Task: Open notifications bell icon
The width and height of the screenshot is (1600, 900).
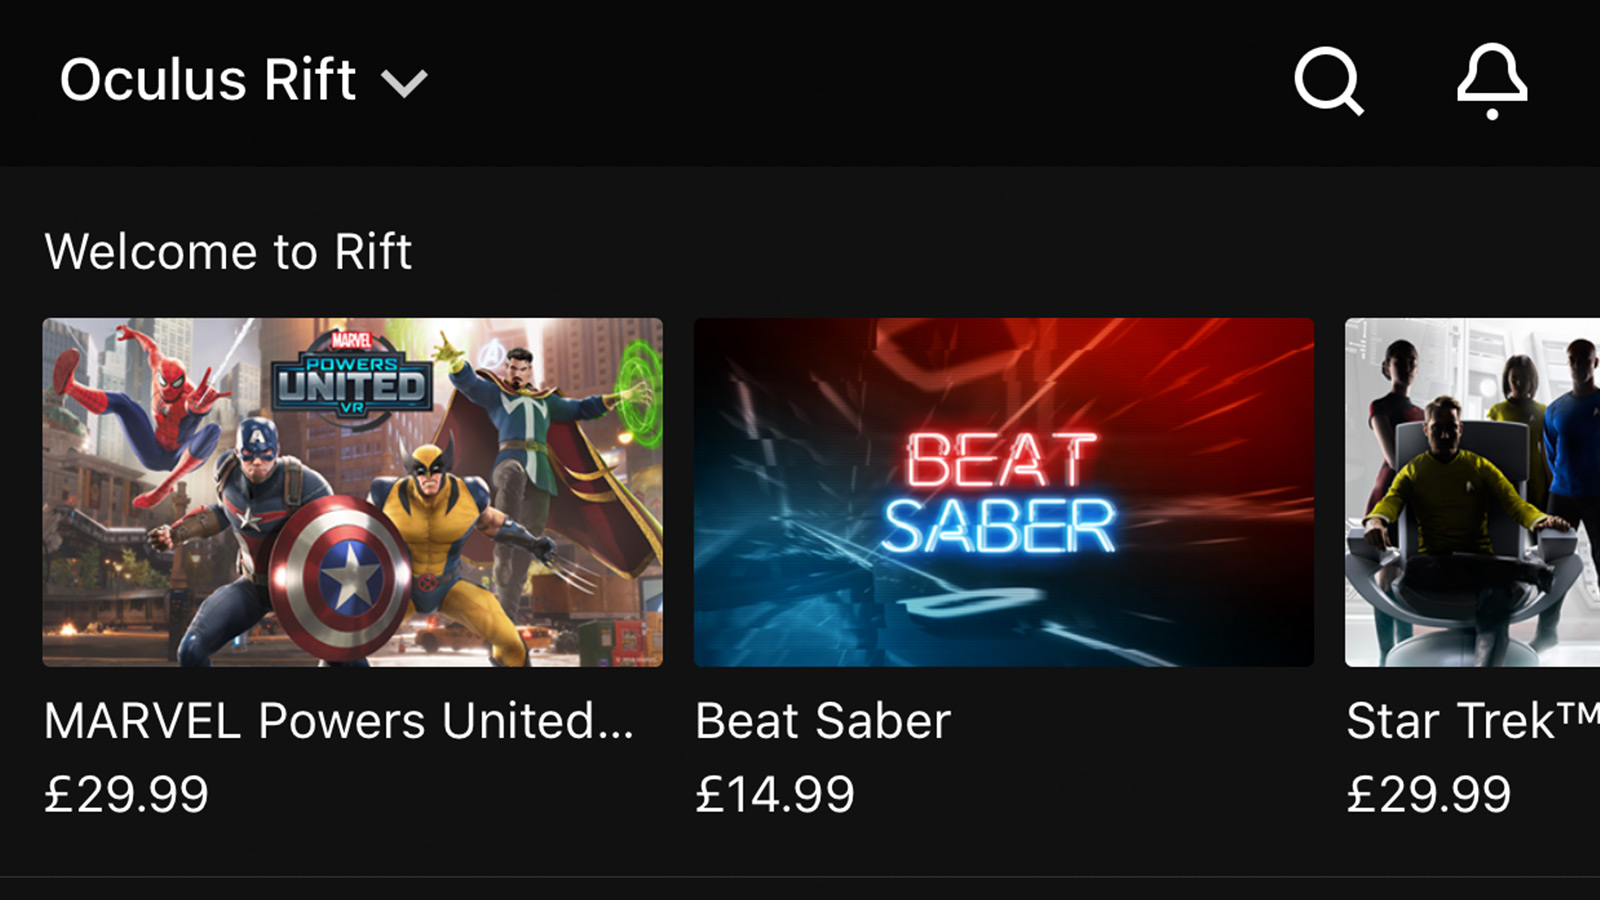Action: 1492,82
